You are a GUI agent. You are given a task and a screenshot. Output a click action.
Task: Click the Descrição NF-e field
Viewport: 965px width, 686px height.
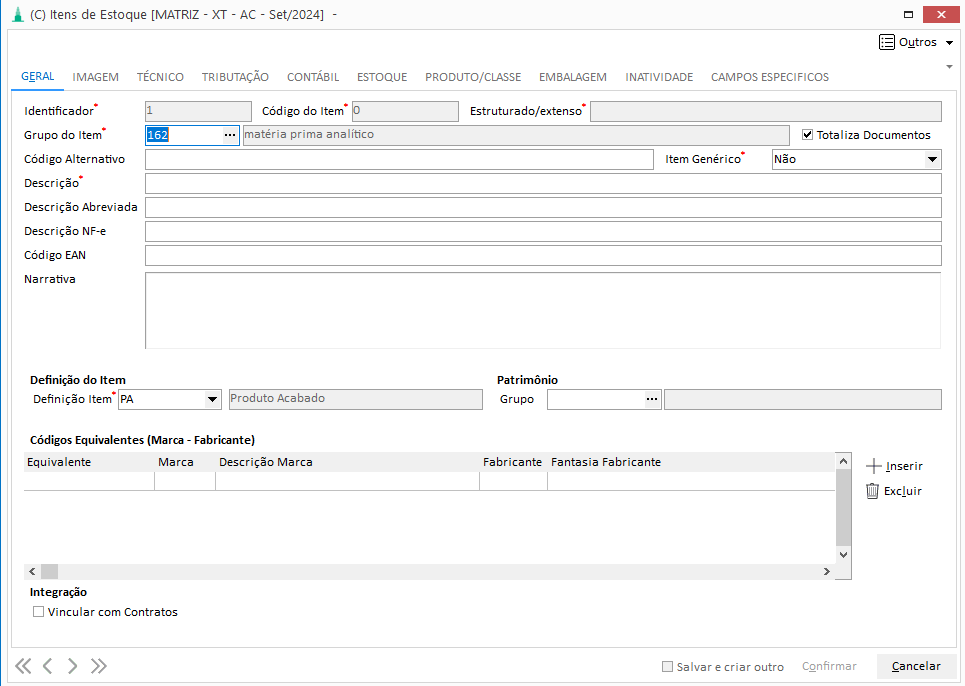tap(543, 231)
